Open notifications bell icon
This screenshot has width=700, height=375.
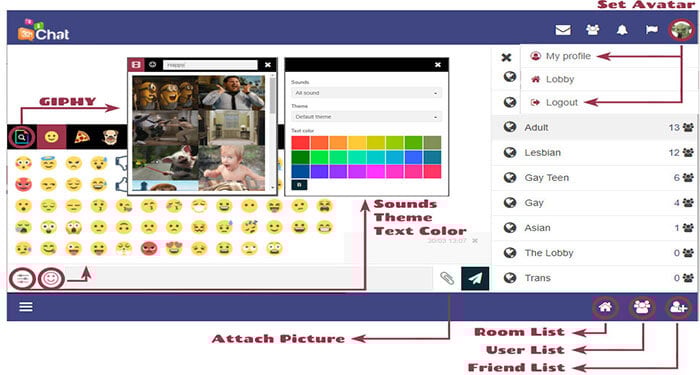[622, 30]
